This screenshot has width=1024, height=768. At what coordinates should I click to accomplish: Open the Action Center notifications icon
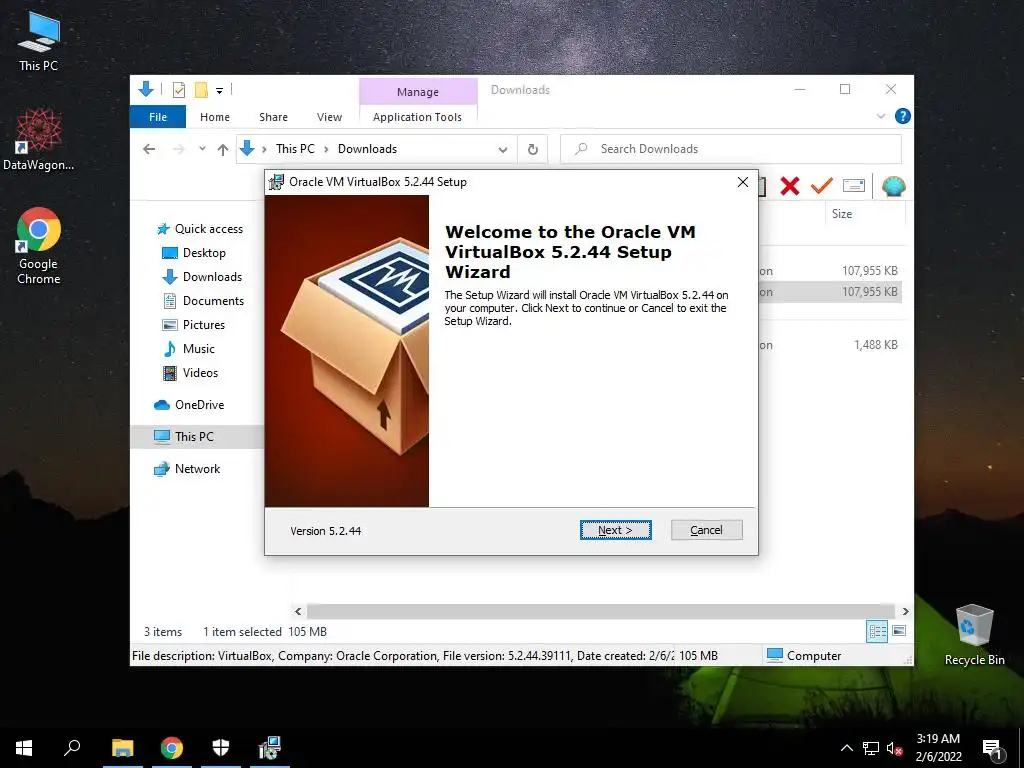tap(992, 748)
